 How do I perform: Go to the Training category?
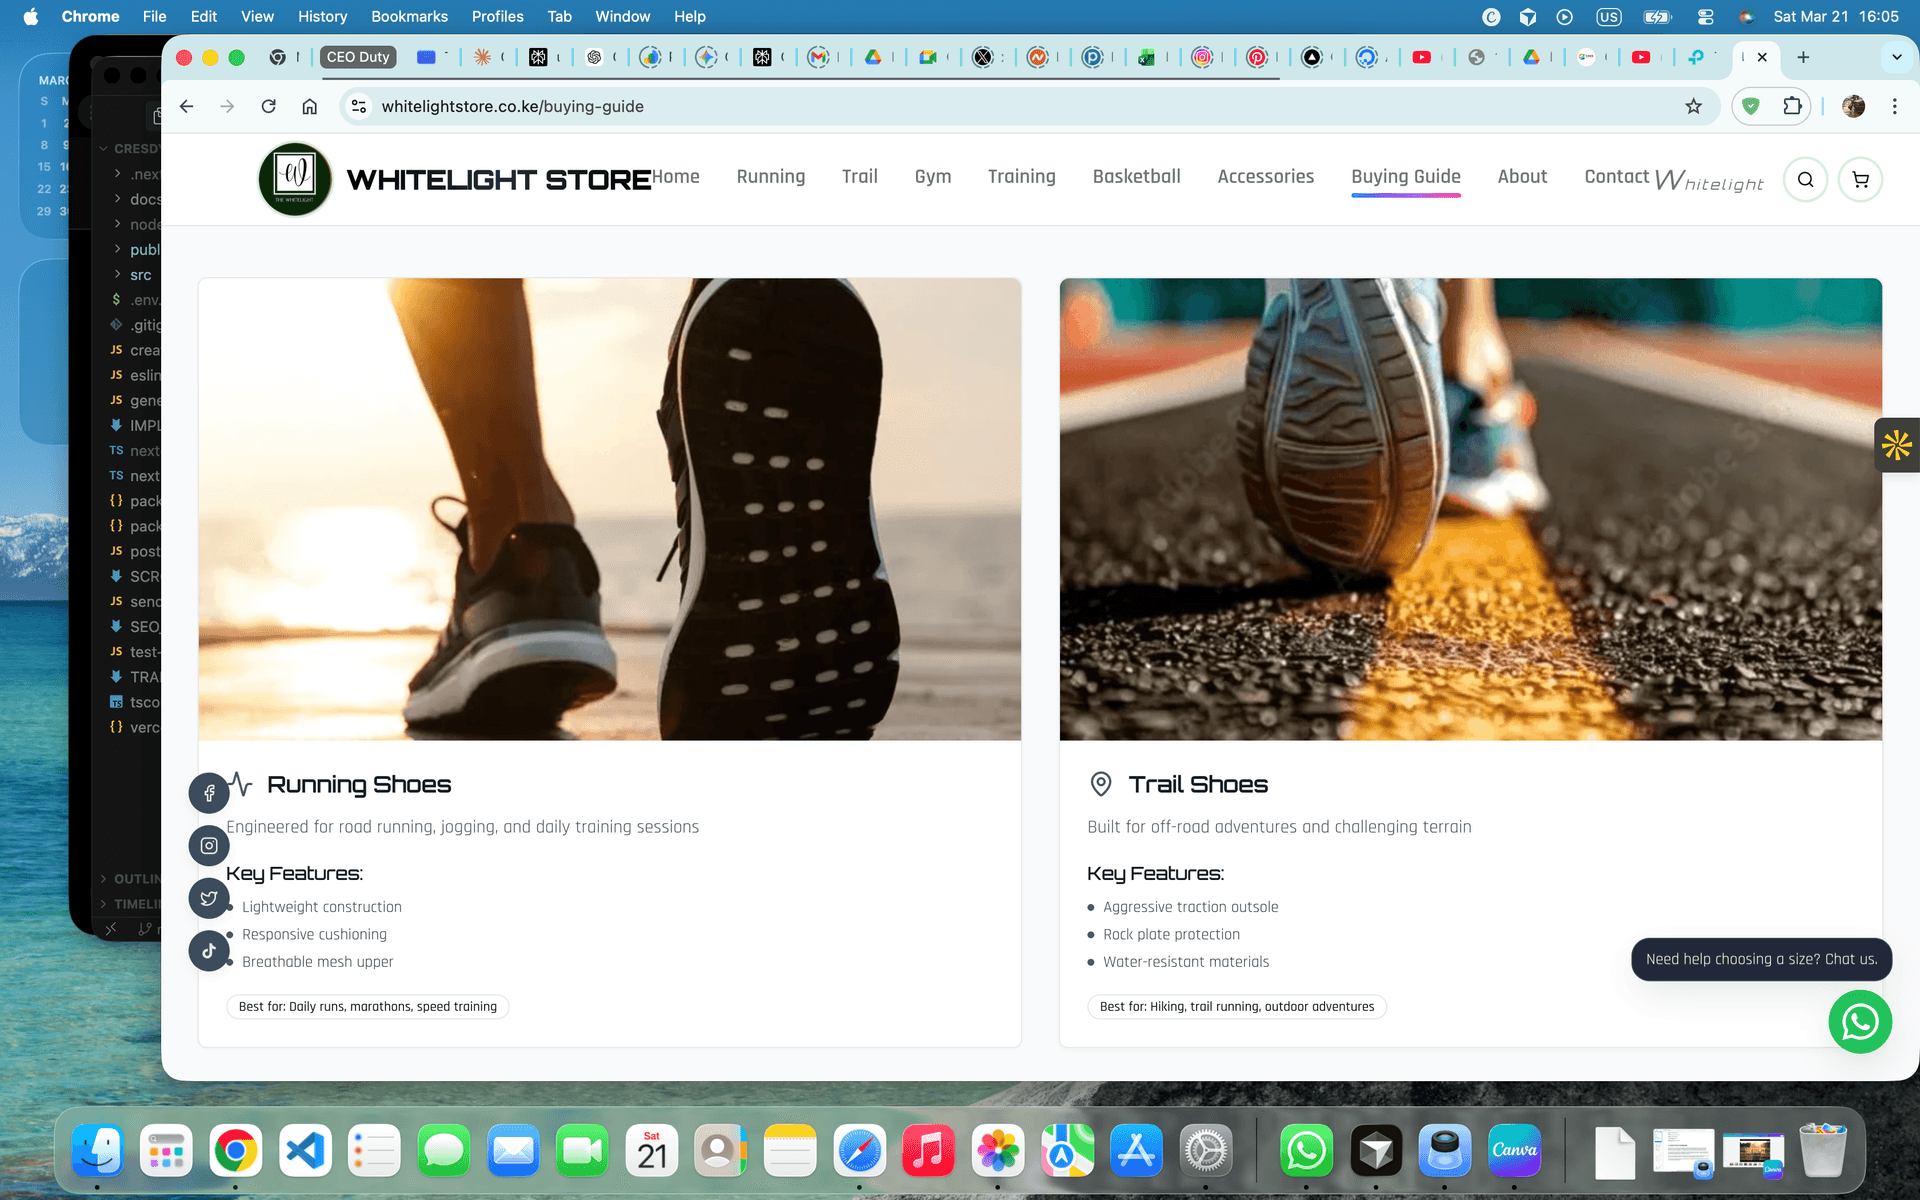(1021, 177)
